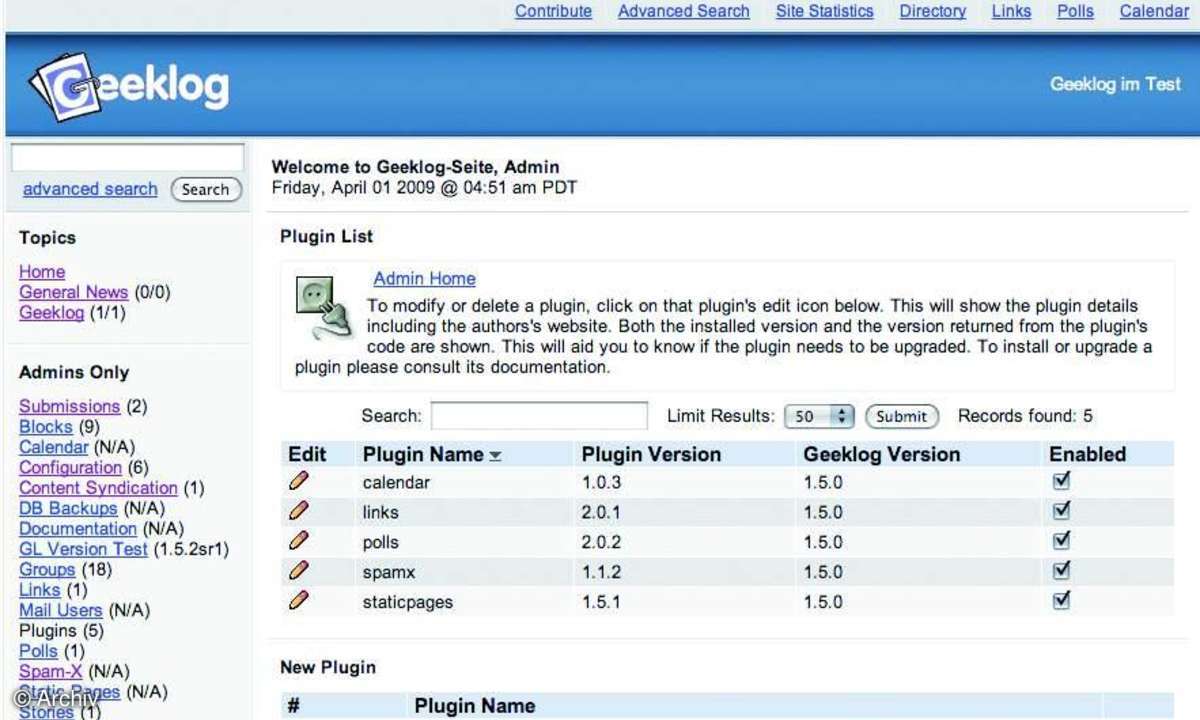Screen dimensions: 1200x720
Task: Click the Plugin Version column header
Action: (x=651, y=454)
